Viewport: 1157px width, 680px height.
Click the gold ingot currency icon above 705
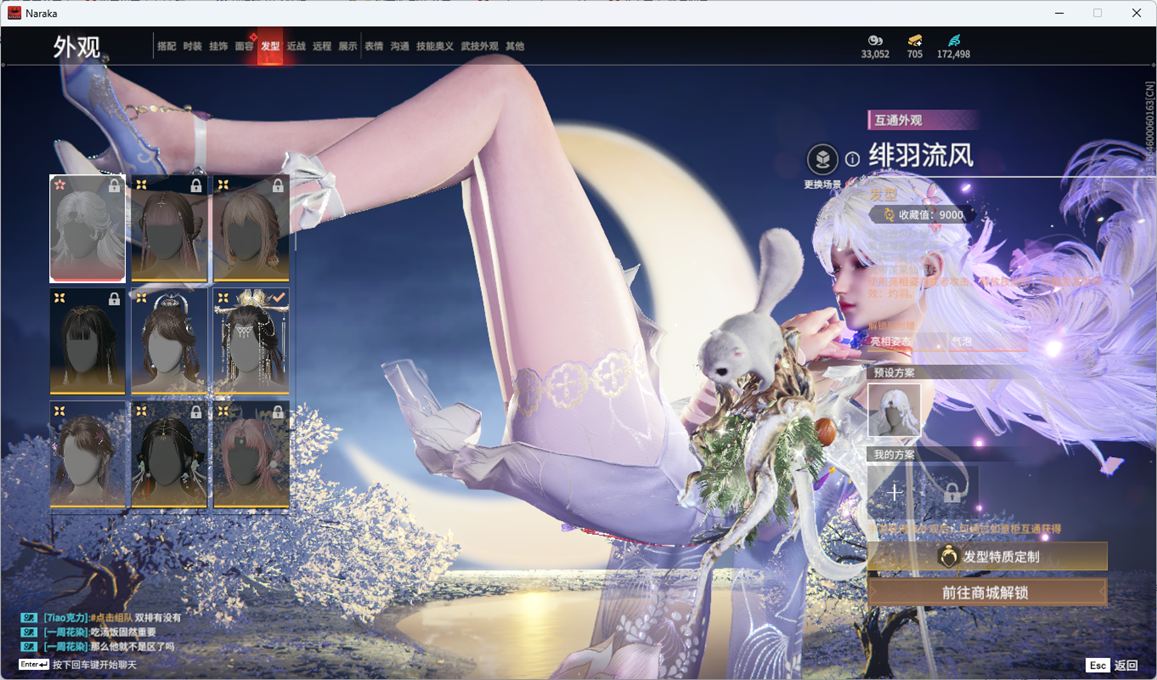(x=915, y=40)
